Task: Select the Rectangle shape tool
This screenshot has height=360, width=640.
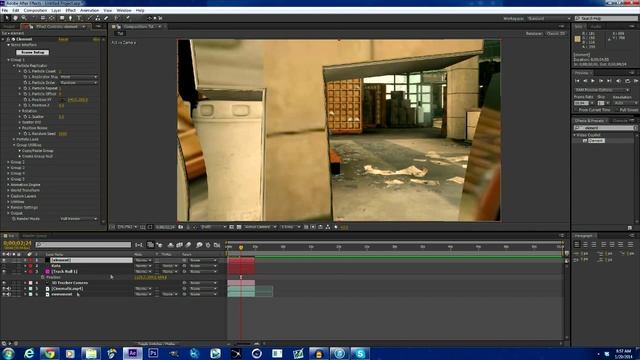Action: coord(62,18)
